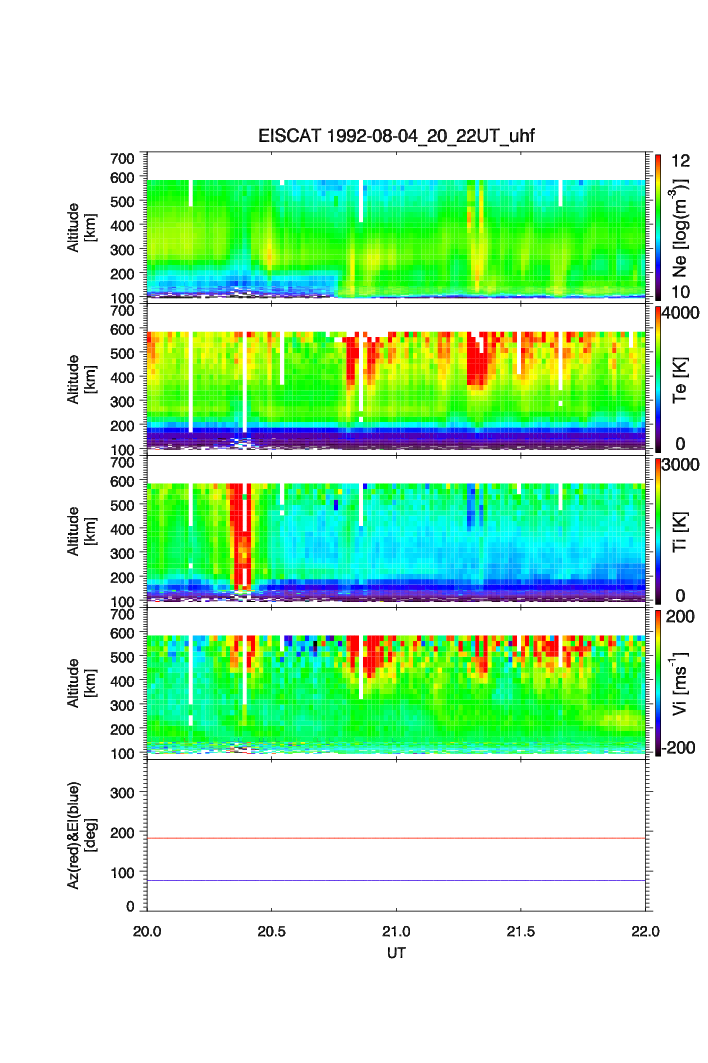The height and width of the screenshot is (1063, 708).
Task: Click the Ti ion temperature color bar
Action: [658, 531]
